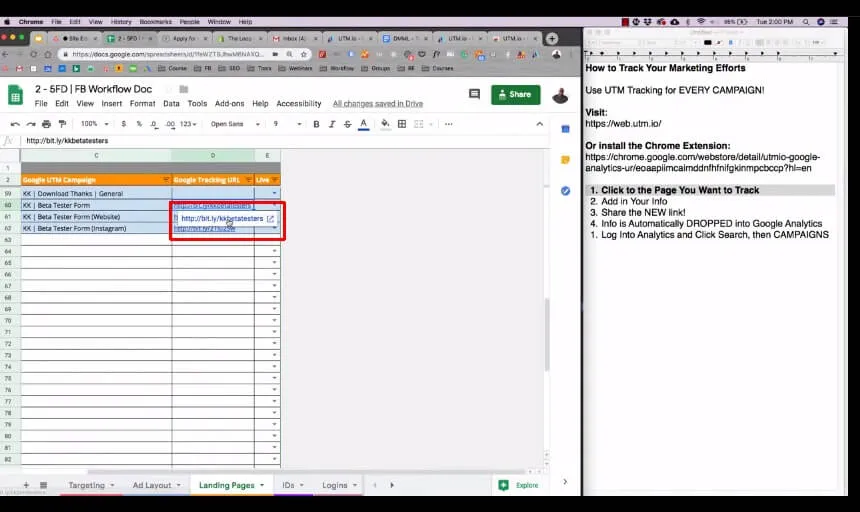Switch to the Logins sheet tab

pyautogui.click(x=335, y=485)
